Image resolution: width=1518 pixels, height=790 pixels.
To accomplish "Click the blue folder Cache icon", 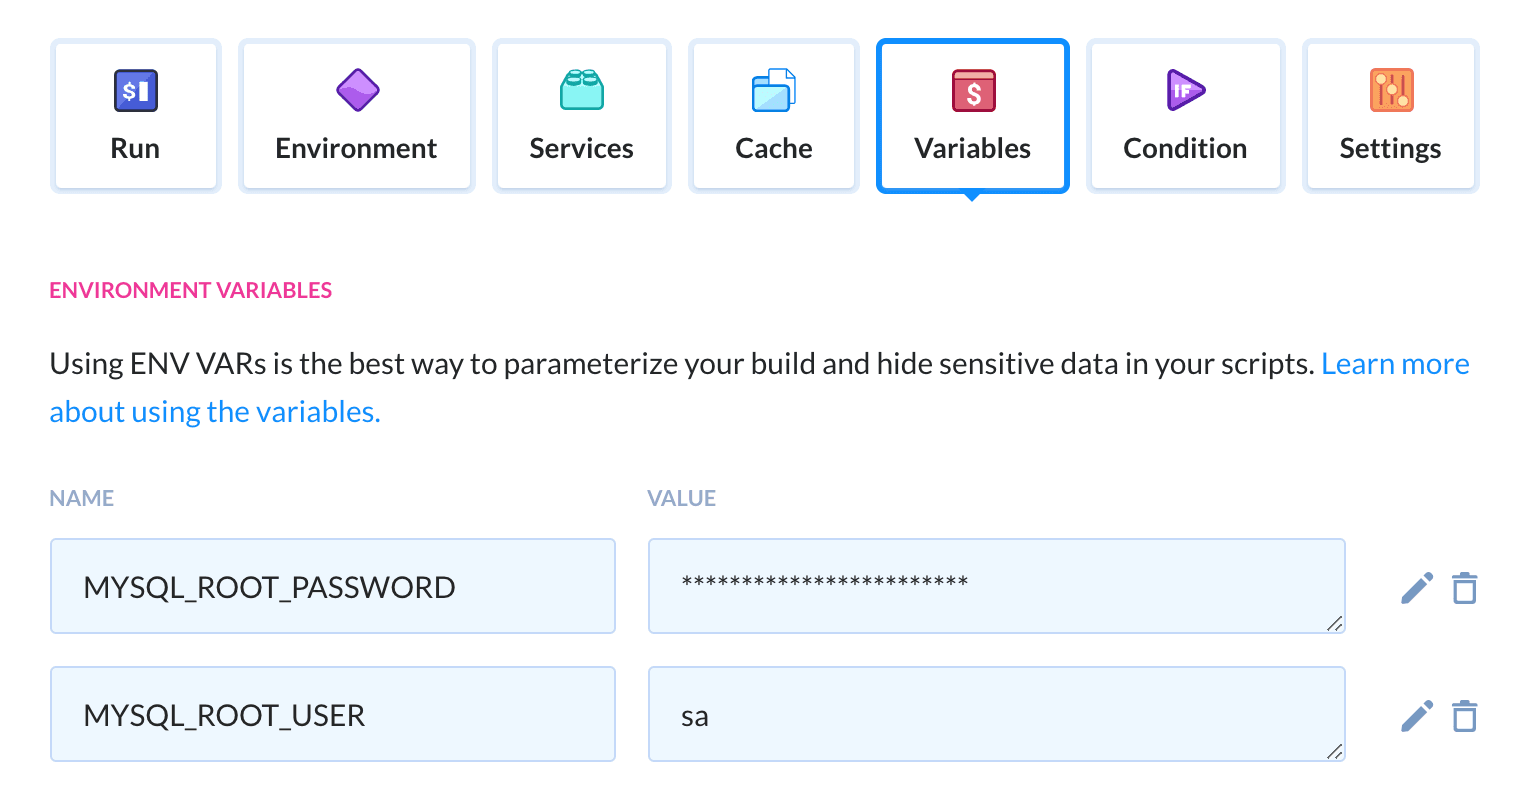I will click(773, 90).
